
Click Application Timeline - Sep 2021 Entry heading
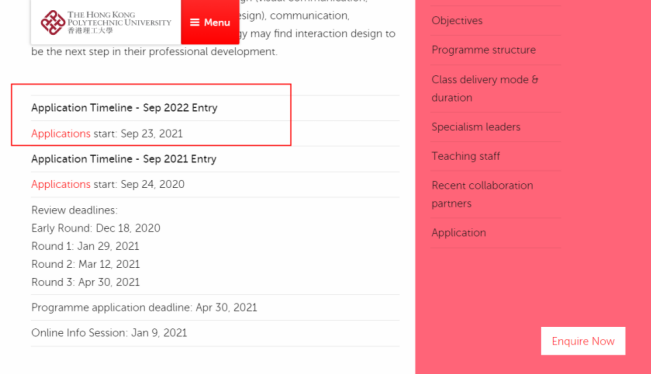(124, 159)
